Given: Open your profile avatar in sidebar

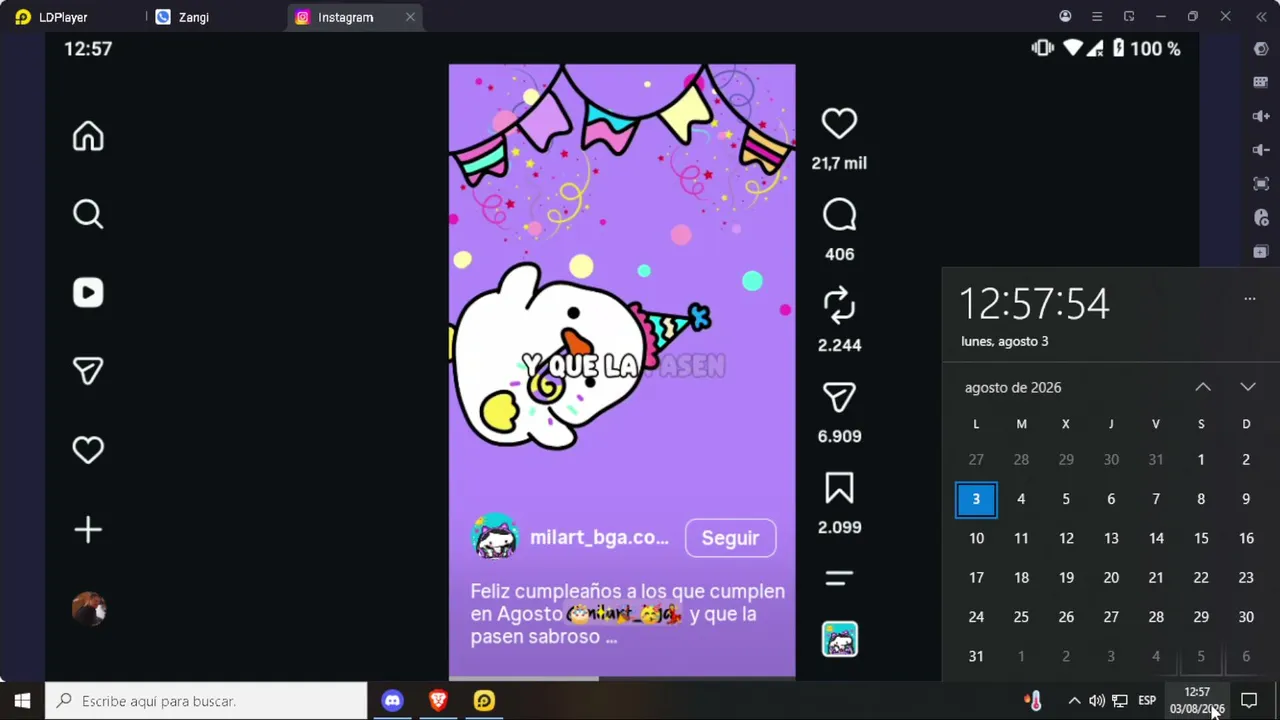Looking at the screenshot, I should click(x=88, y=608).
